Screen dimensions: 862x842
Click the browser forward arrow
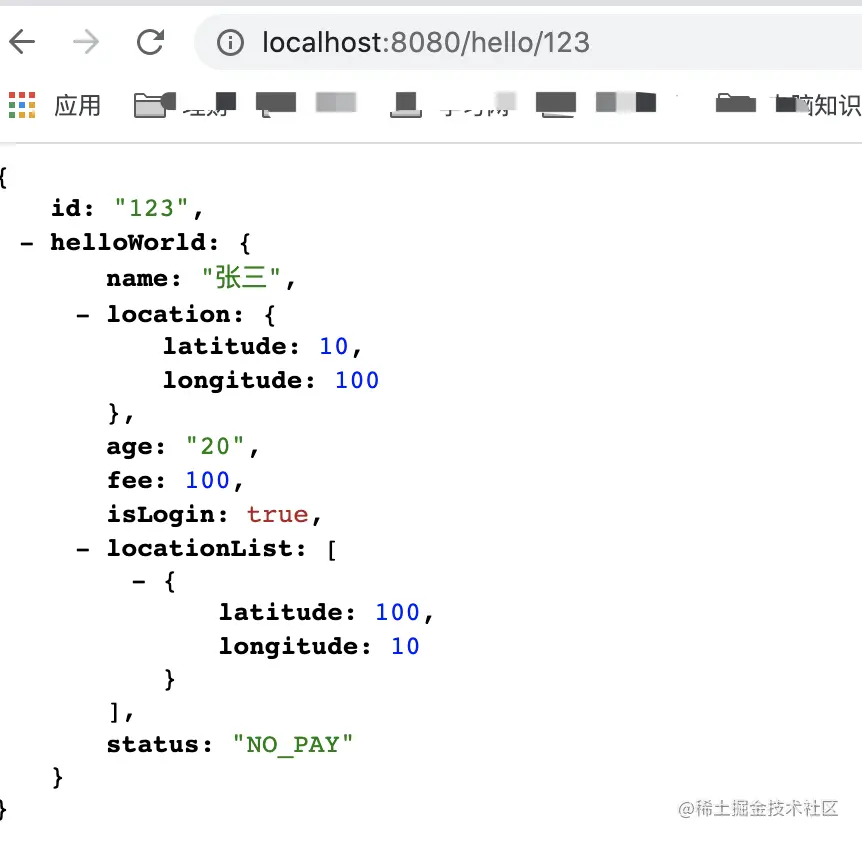point(85,42)
